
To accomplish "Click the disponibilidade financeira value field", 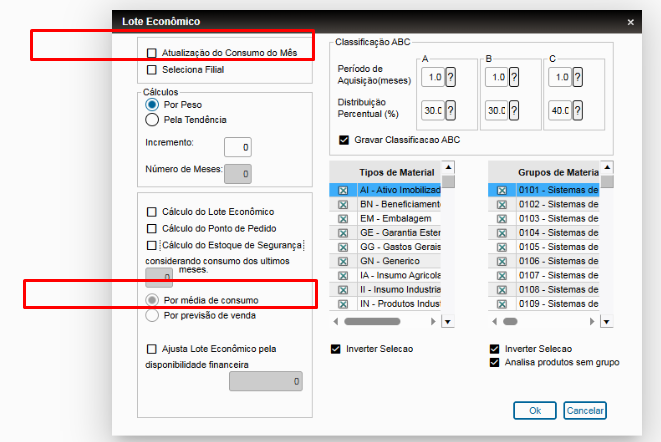I will coord(266,381).
